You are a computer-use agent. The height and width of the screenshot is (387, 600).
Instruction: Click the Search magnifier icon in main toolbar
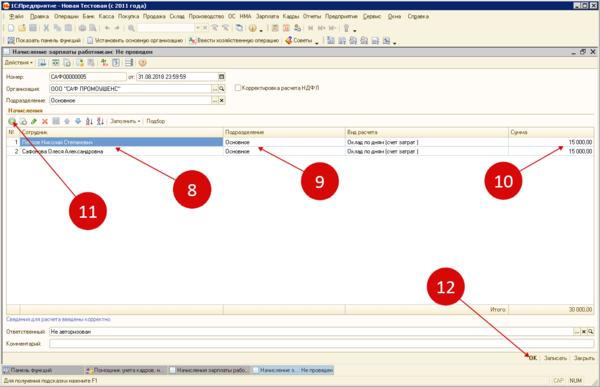click(131, 28)
